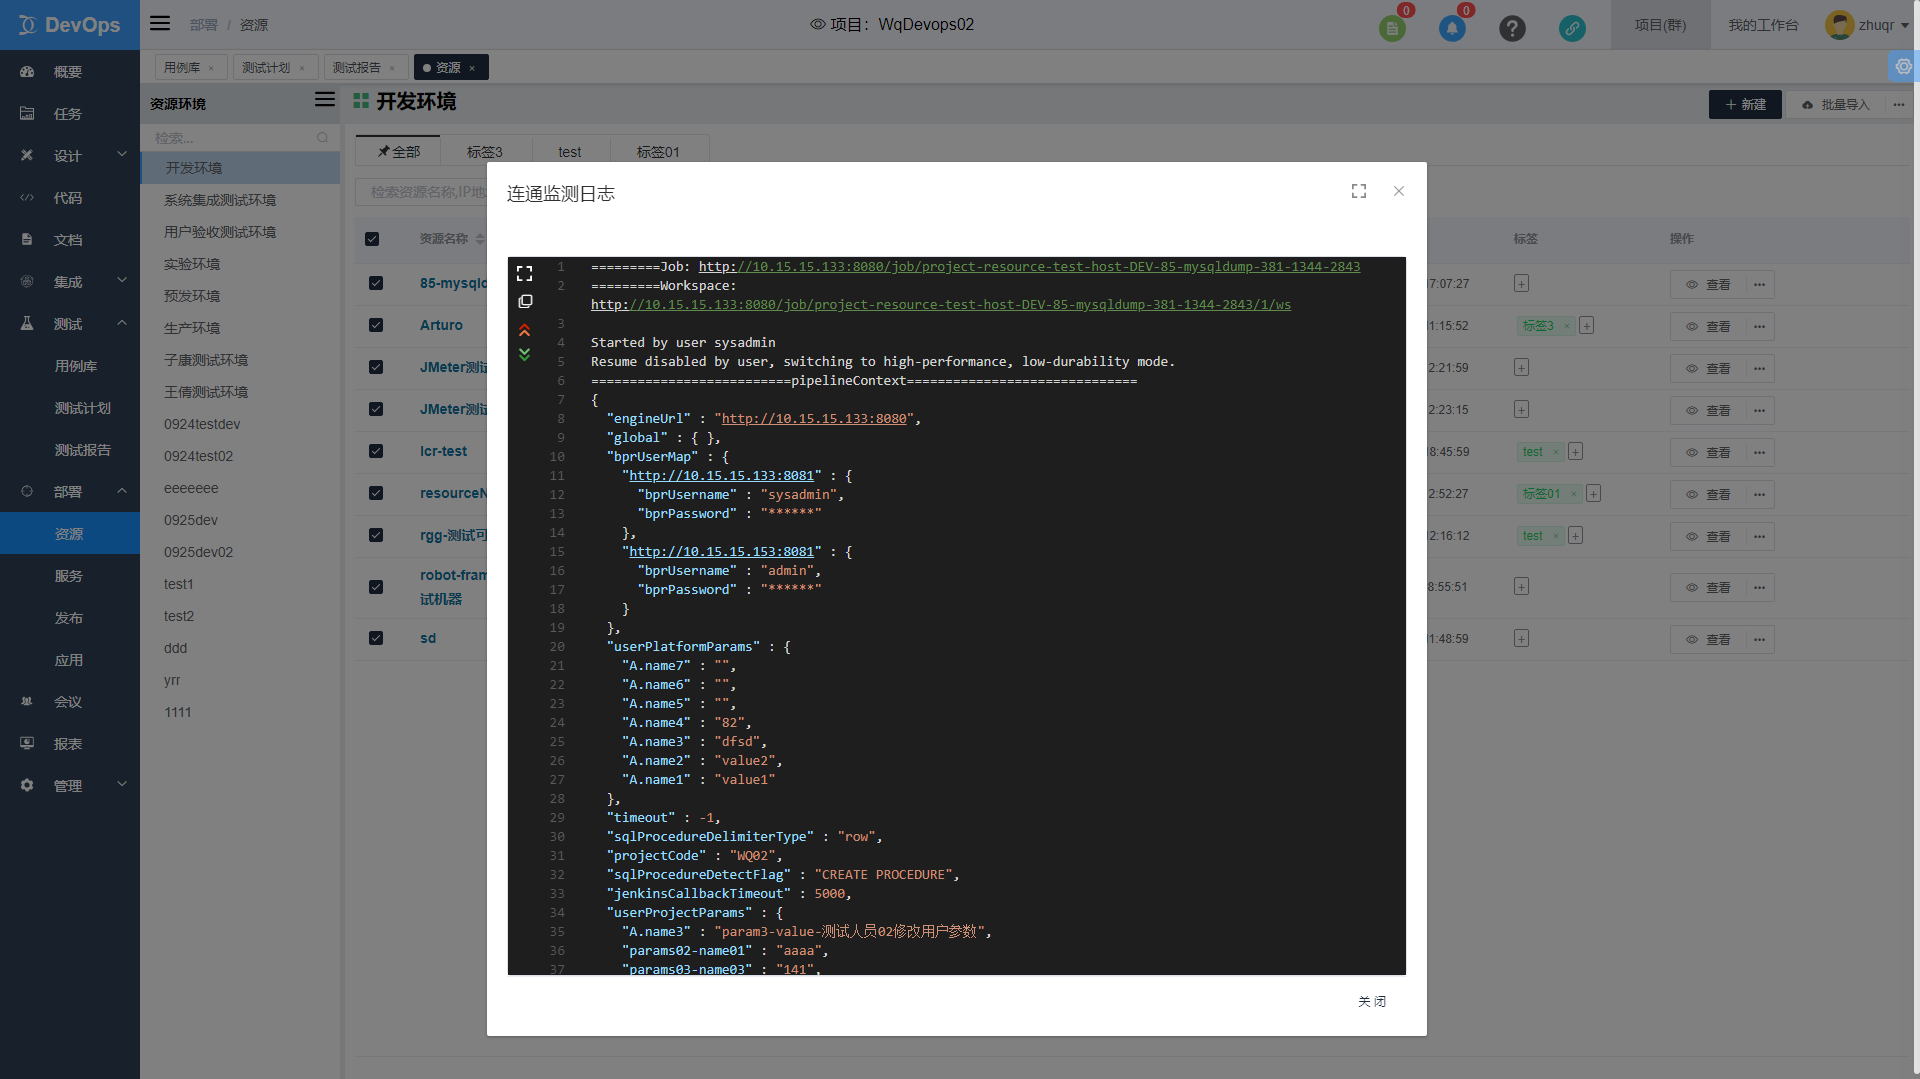Open 概要 in left sidebar
This screenshot has height=1079, width=1920.
[70, 72]
